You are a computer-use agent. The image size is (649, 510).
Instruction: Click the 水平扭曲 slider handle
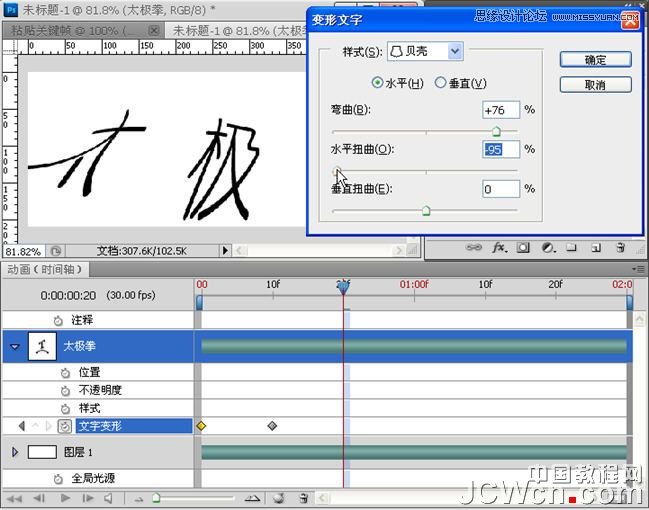(x=337, y=171)
